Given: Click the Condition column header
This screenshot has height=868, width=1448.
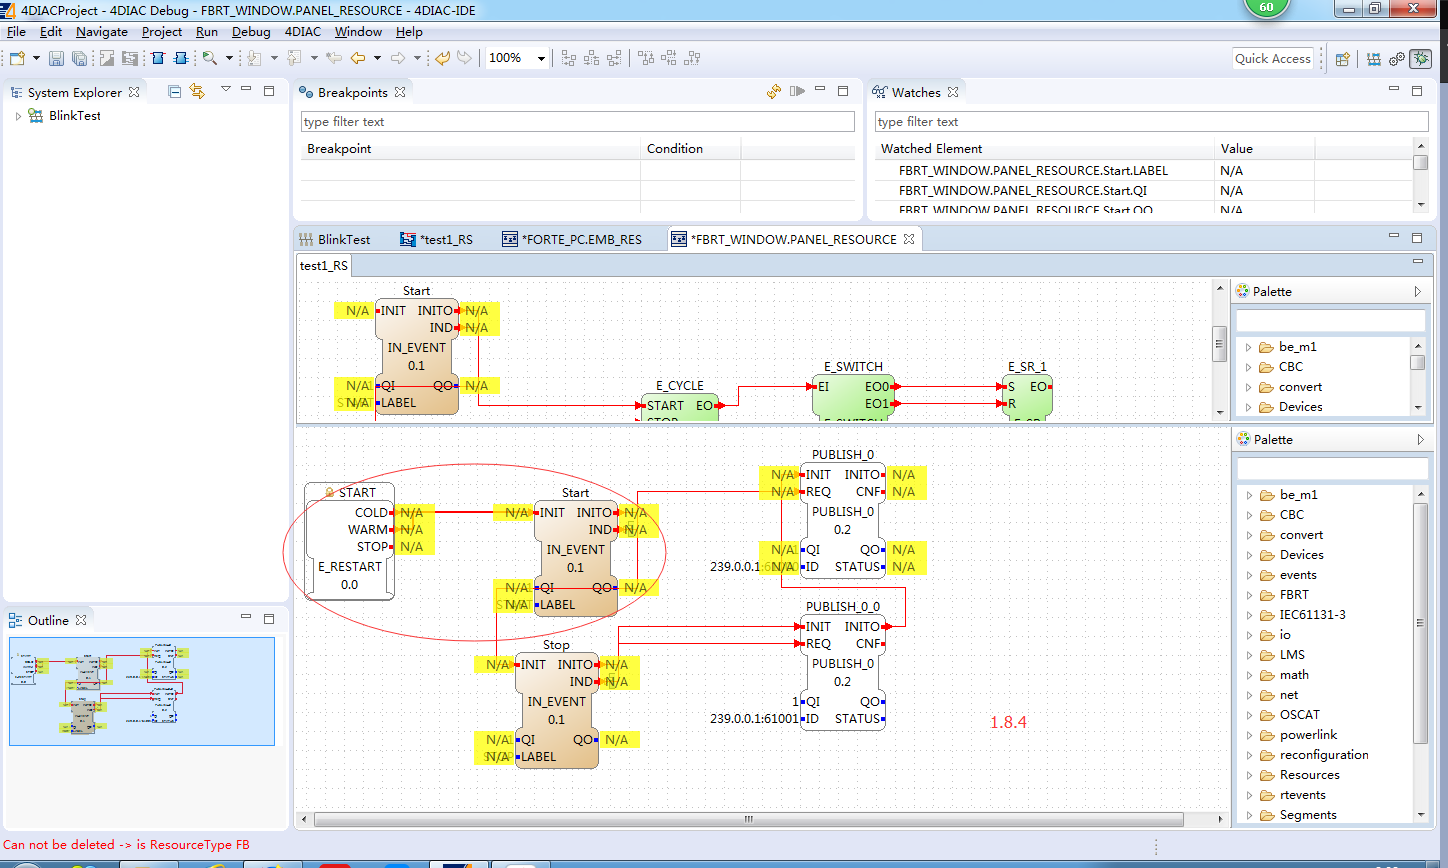Looking at the screenshot, I should [x=690, y=149].
